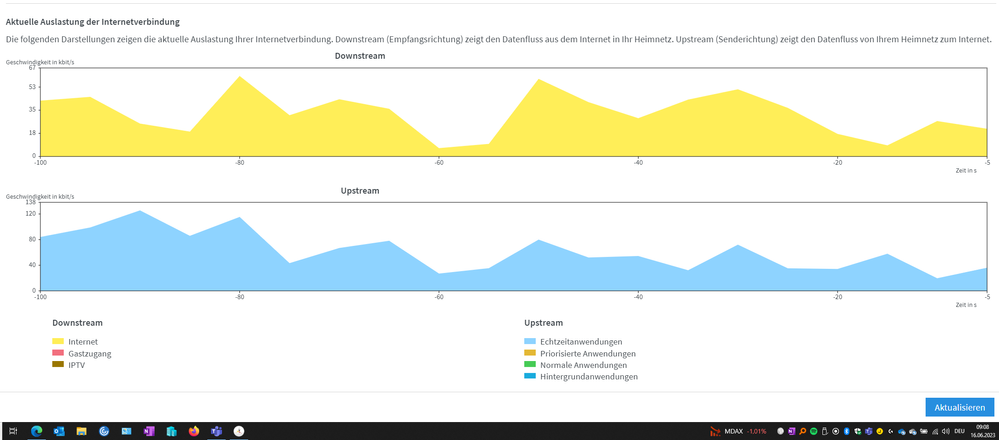
Task: Click the brown IPTV legend swatch
Action: pos(58,365)
